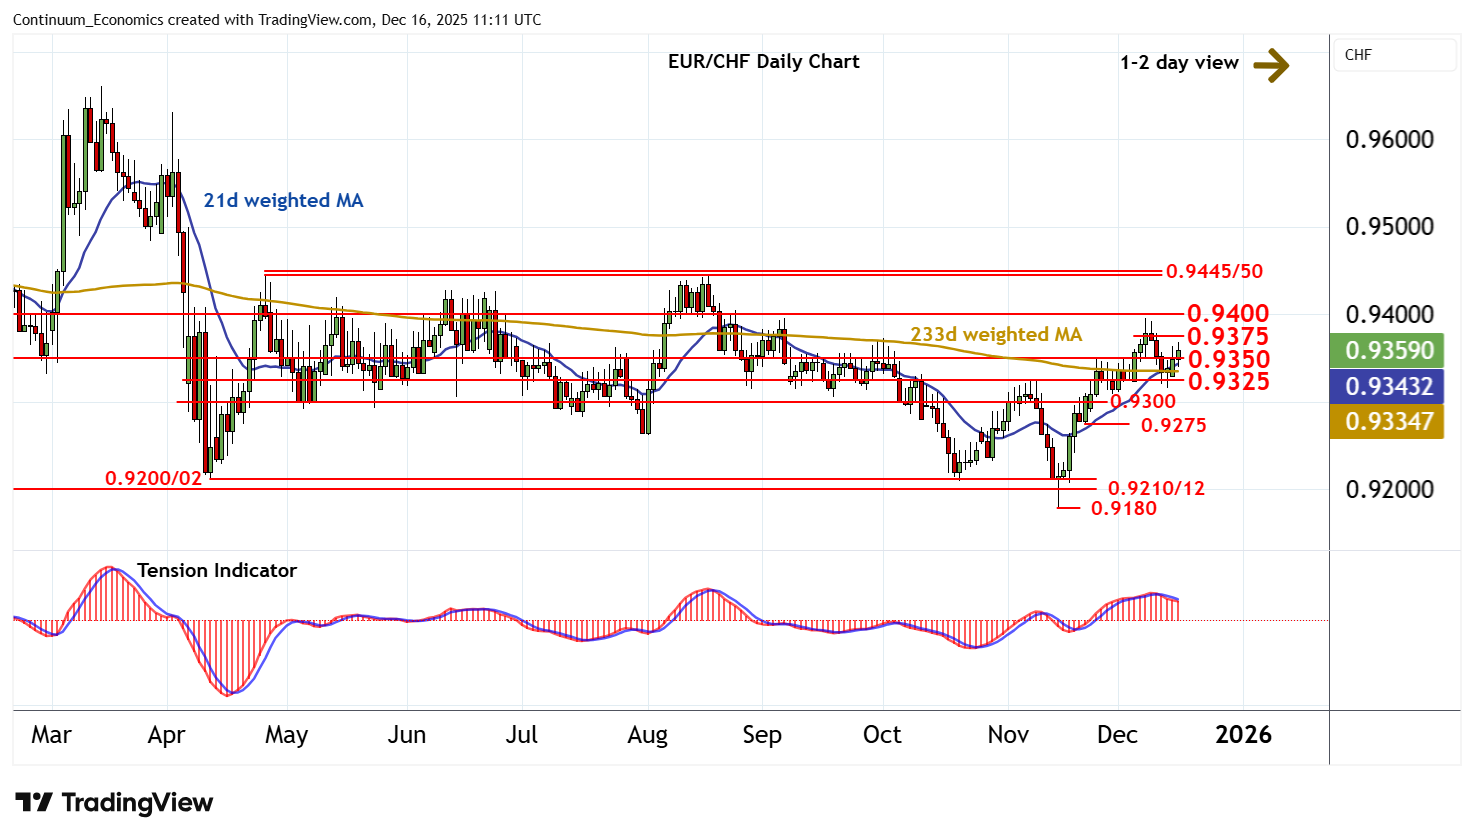
Task: Click the 0.9400 resistance level label
Action: (1227, 314)
